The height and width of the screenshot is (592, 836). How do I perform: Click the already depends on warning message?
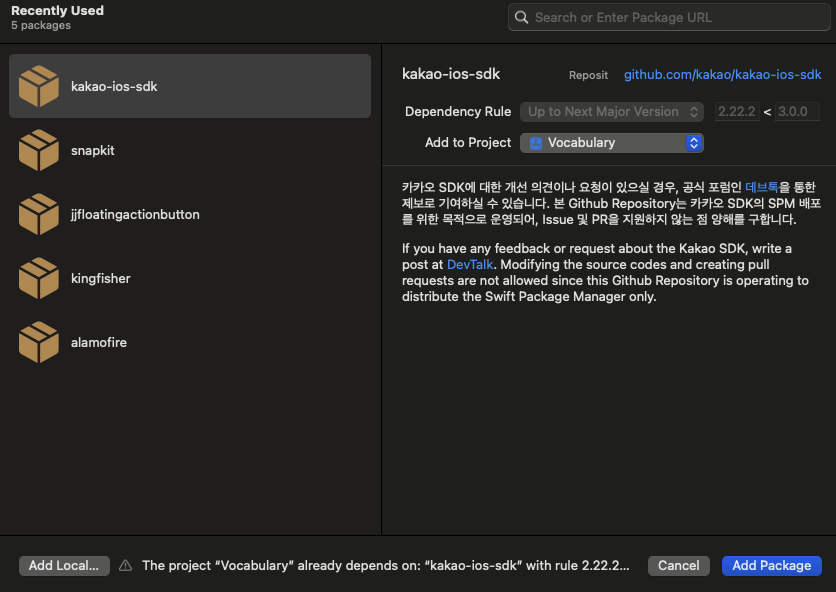click(385, 565)
